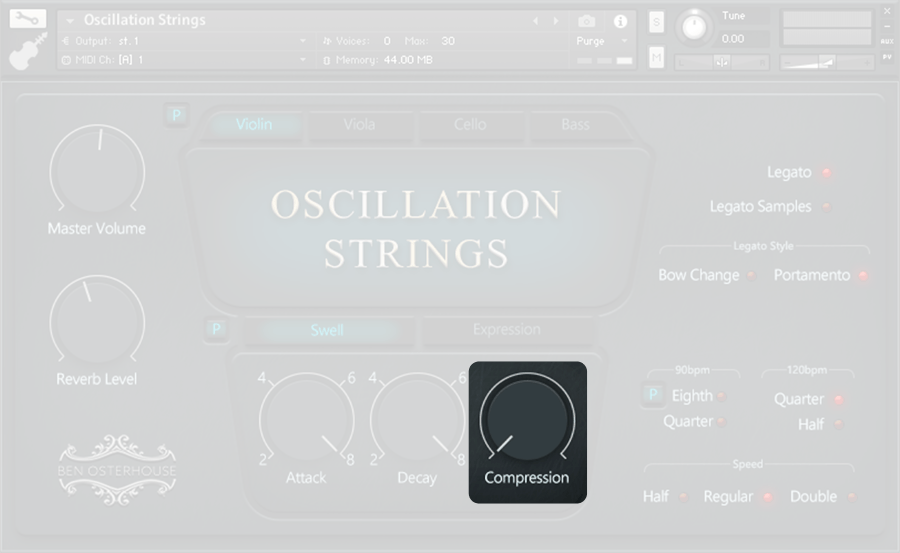Go to the next instrument preset arrow

click(x=556, y=21)
